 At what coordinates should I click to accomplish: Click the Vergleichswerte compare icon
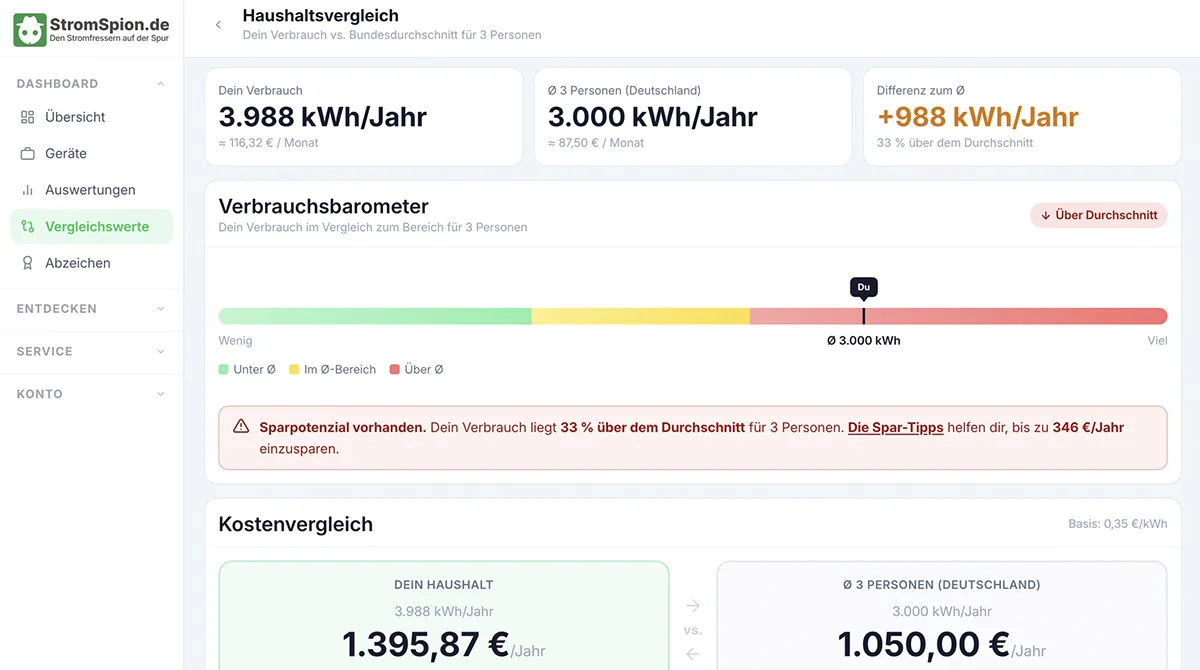pos(28,227)
